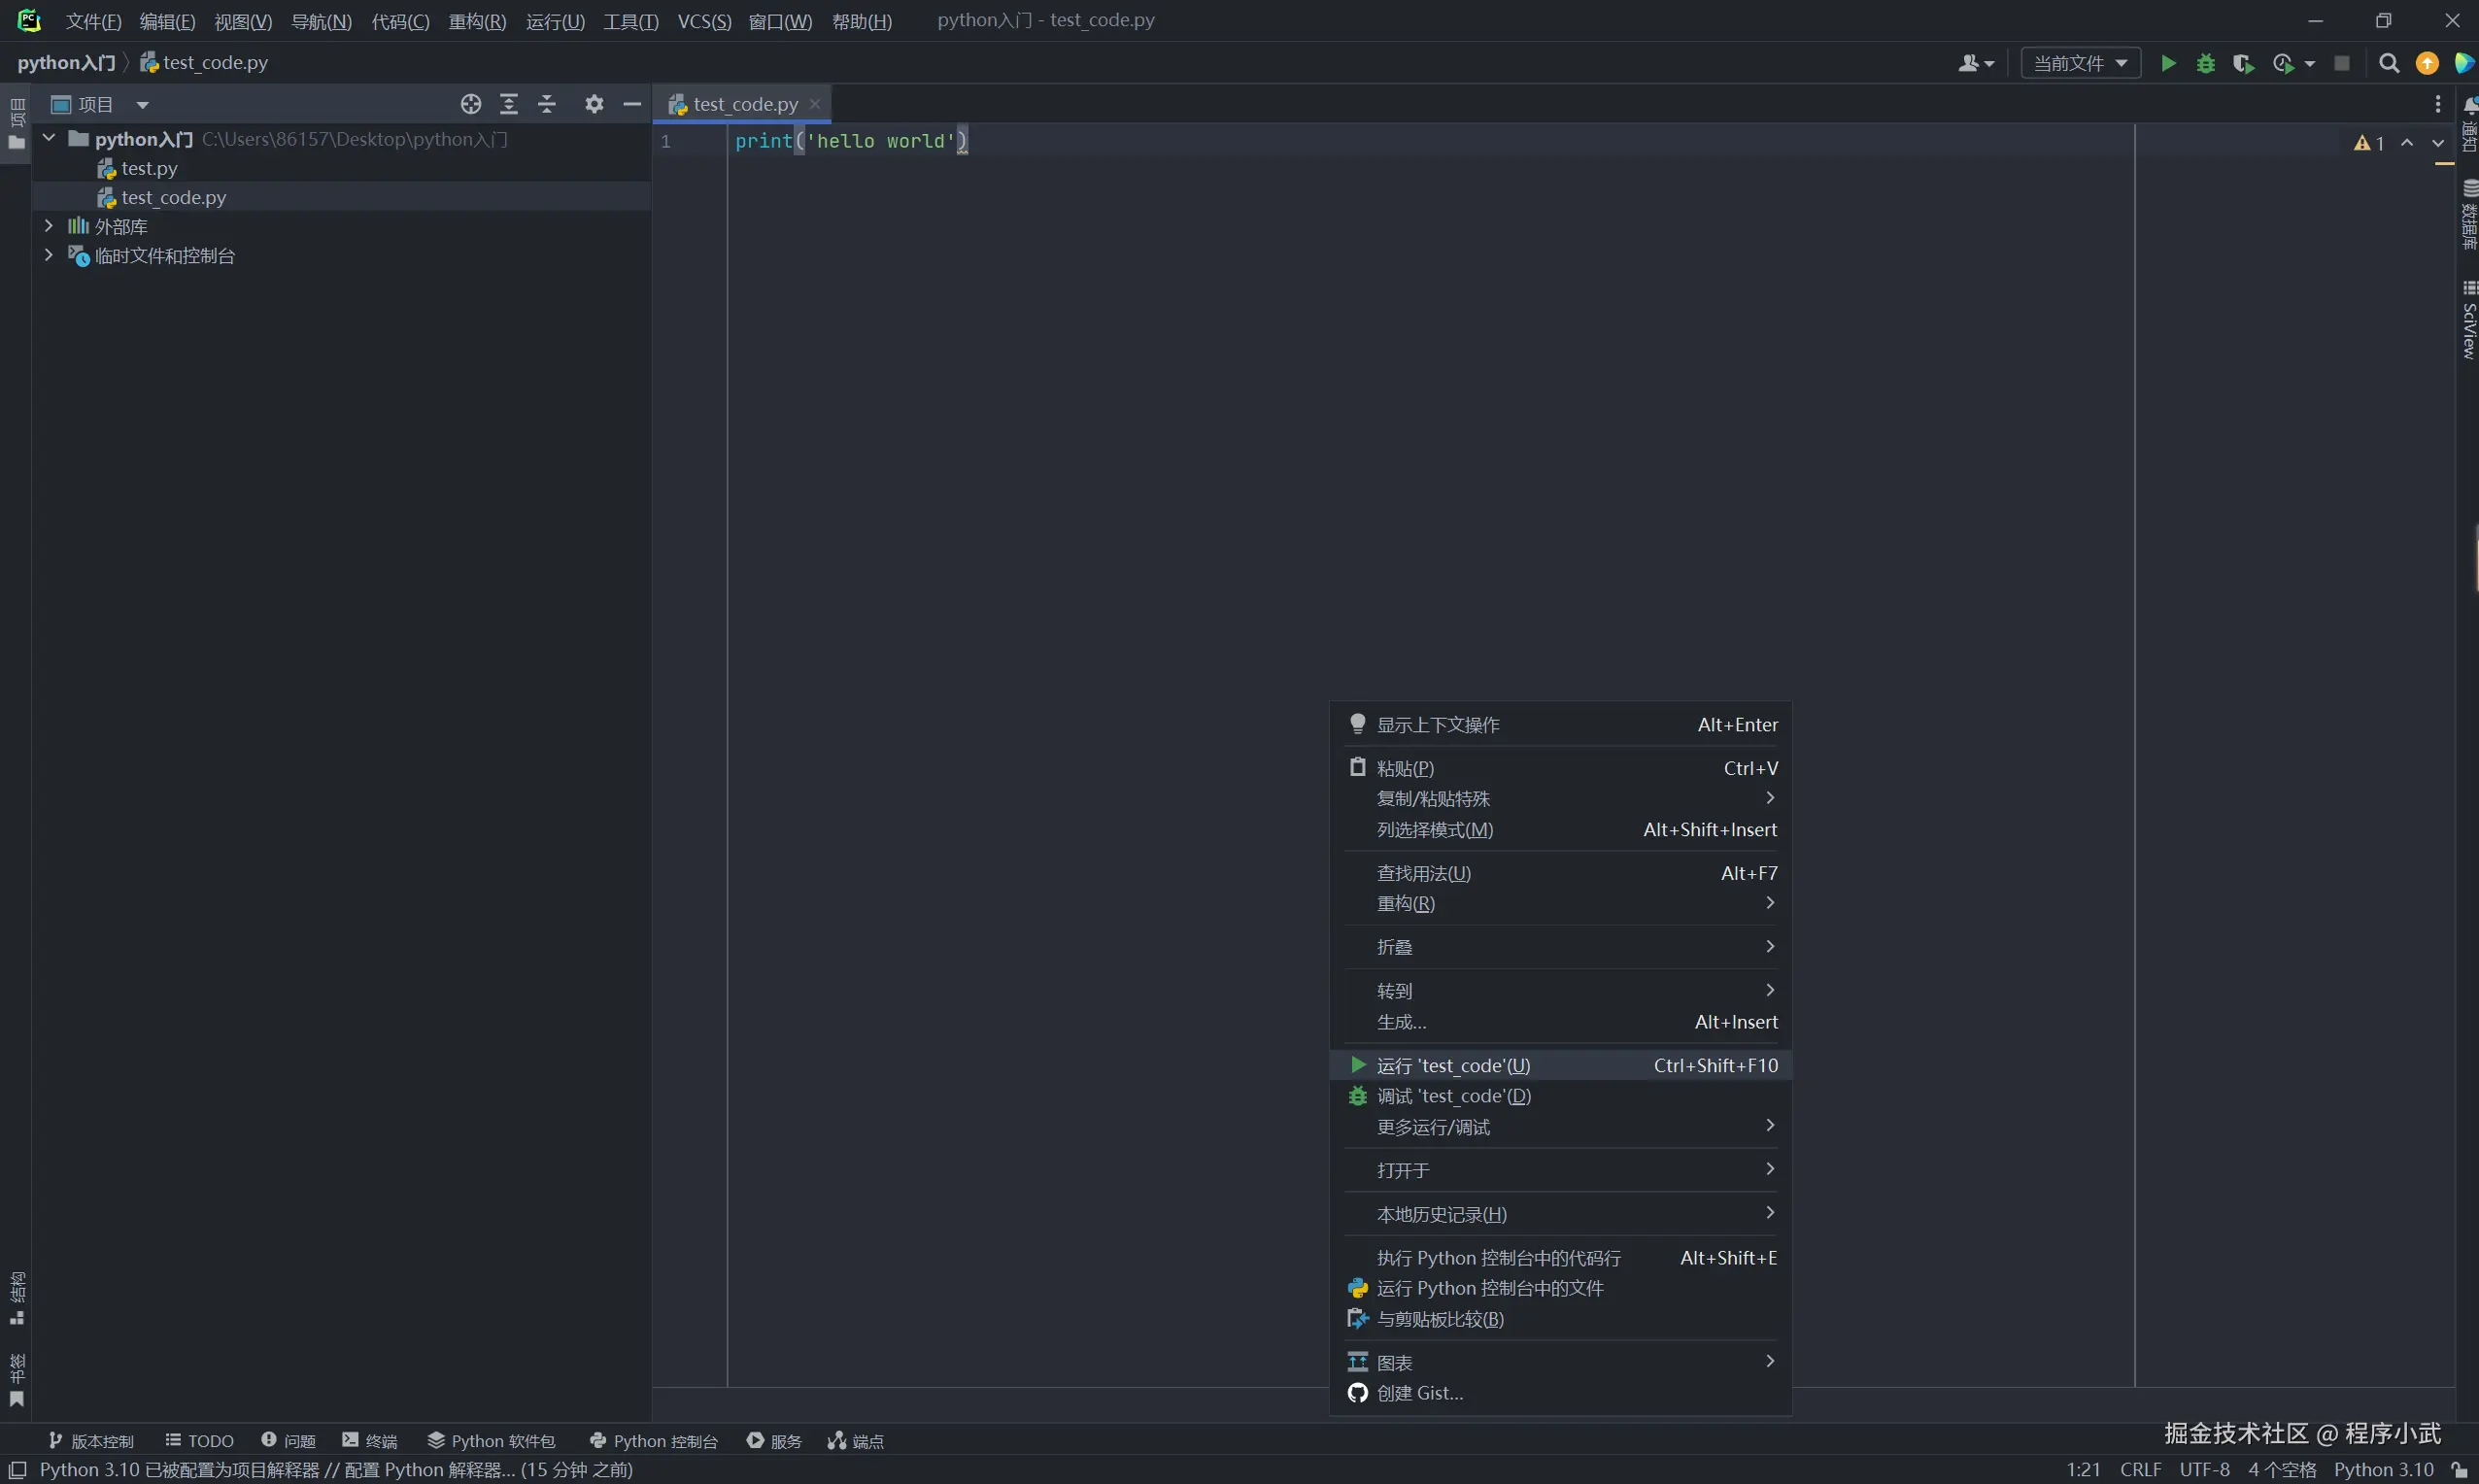Screen dimensions: 2479x1484
Task: Click the Debug bug icon in toolbar
Action: coord(2205,63)
